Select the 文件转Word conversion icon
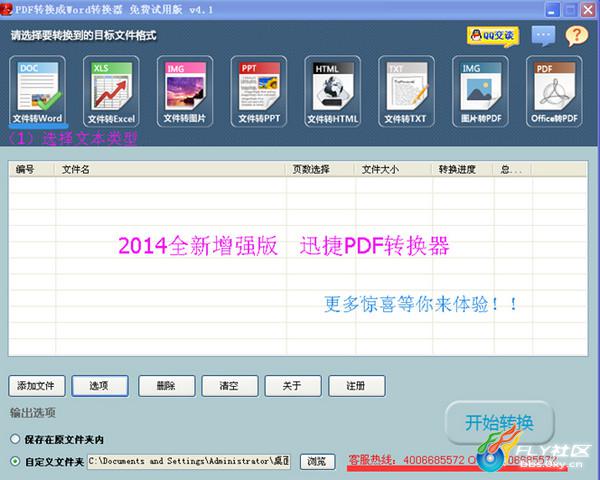 click(x=38, y=91)
